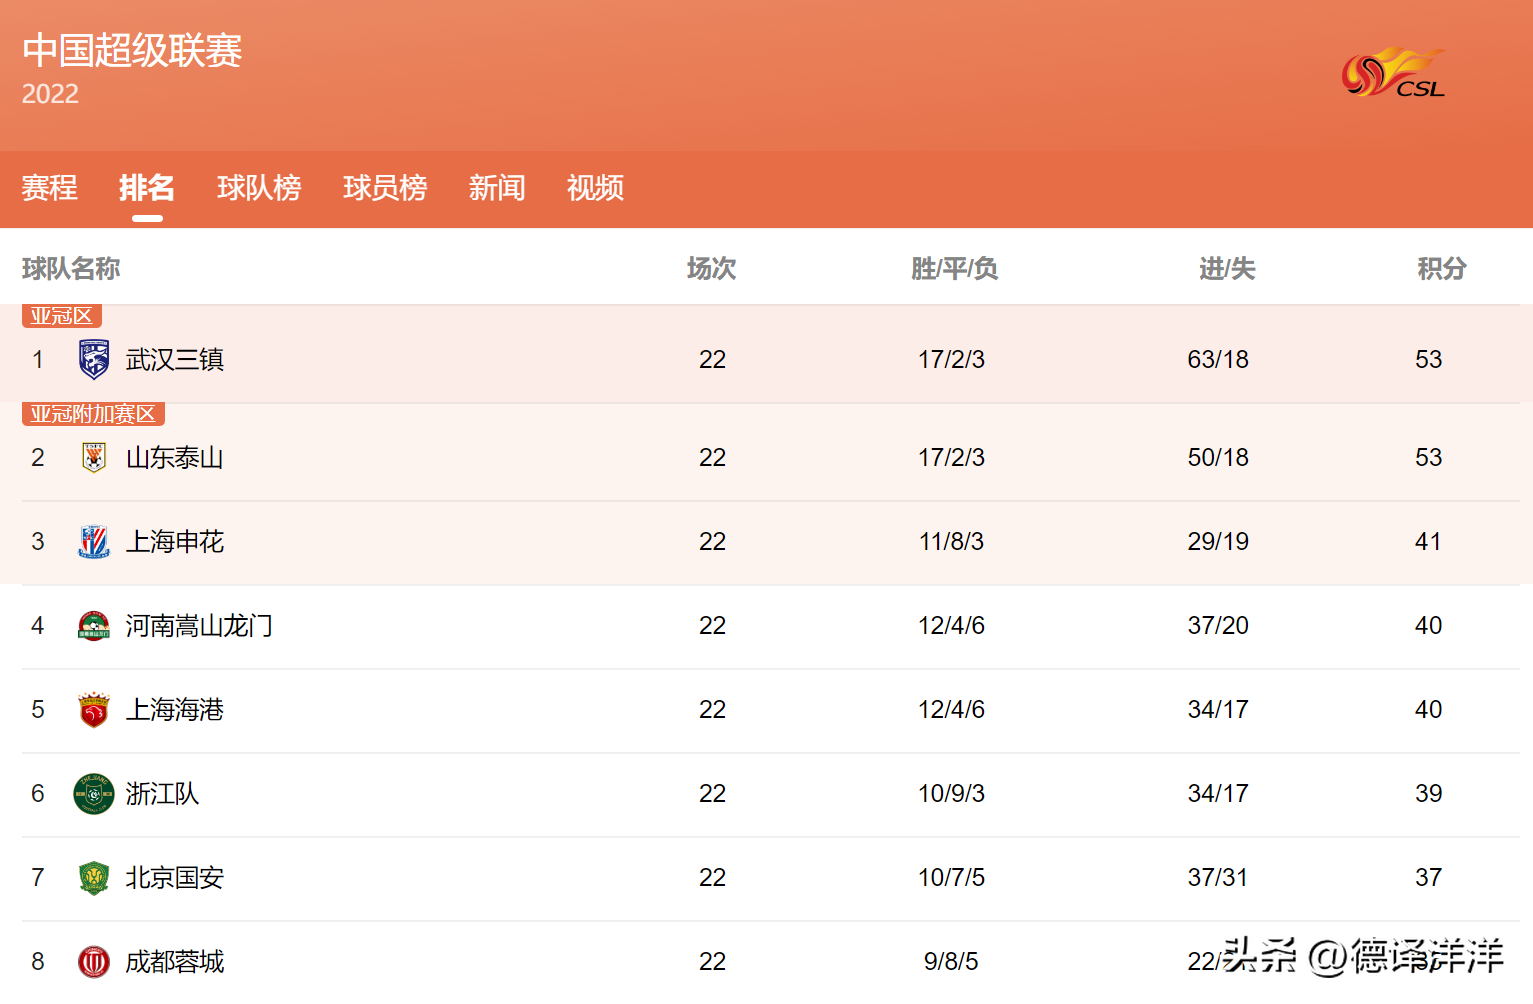Image resolution: width=1533 pixels, height=1004 pixels.
Task: Open team 武汉三镇
Action: click(175, 359)
